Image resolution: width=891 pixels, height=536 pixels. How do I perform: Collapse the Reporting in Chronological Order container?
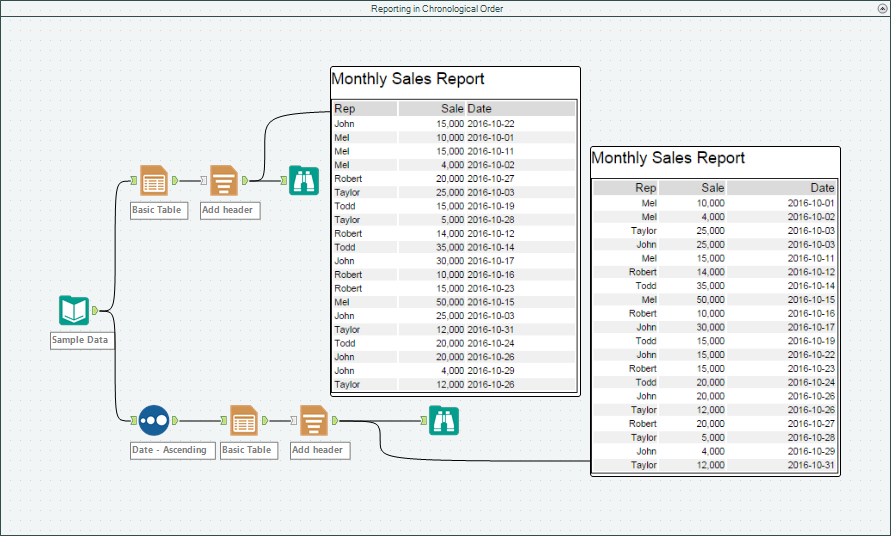882,8
